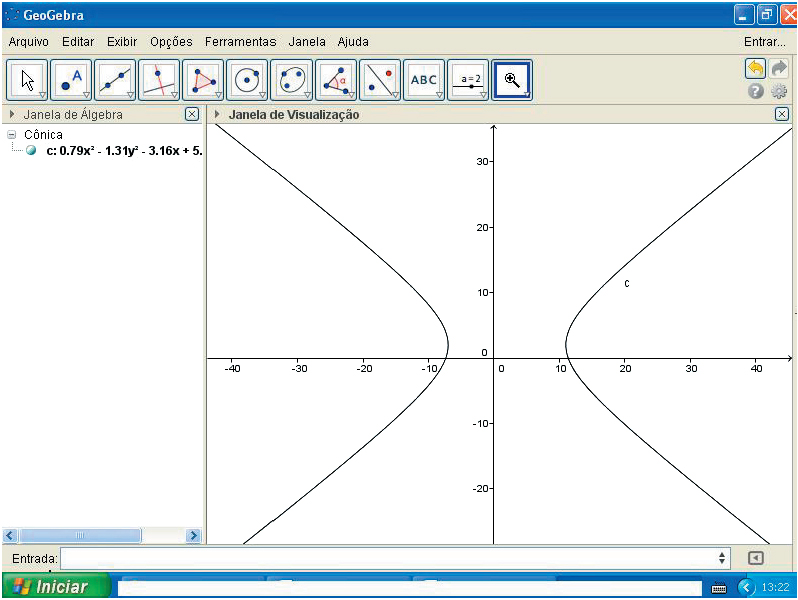Click the Entrar... sign-in button
The width and height of the screenshot is (798, 600).
point(764,42)
